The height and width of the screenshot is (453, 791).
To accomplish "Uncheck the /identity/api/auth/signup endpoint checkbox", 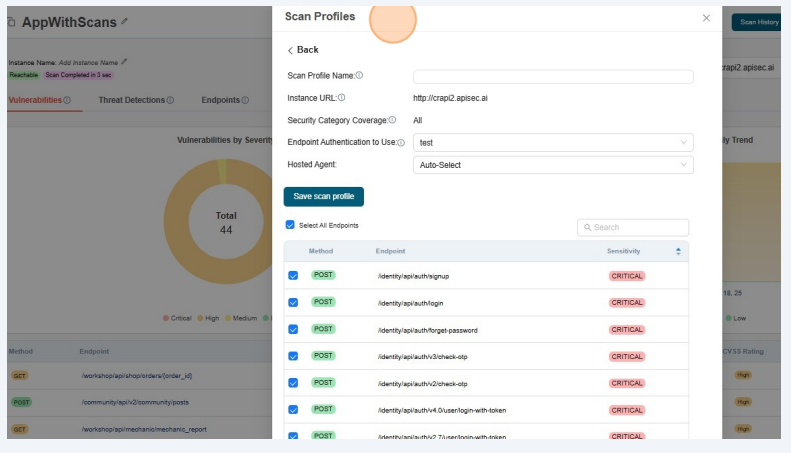I will pyautogui.click(x=293, y=275).
